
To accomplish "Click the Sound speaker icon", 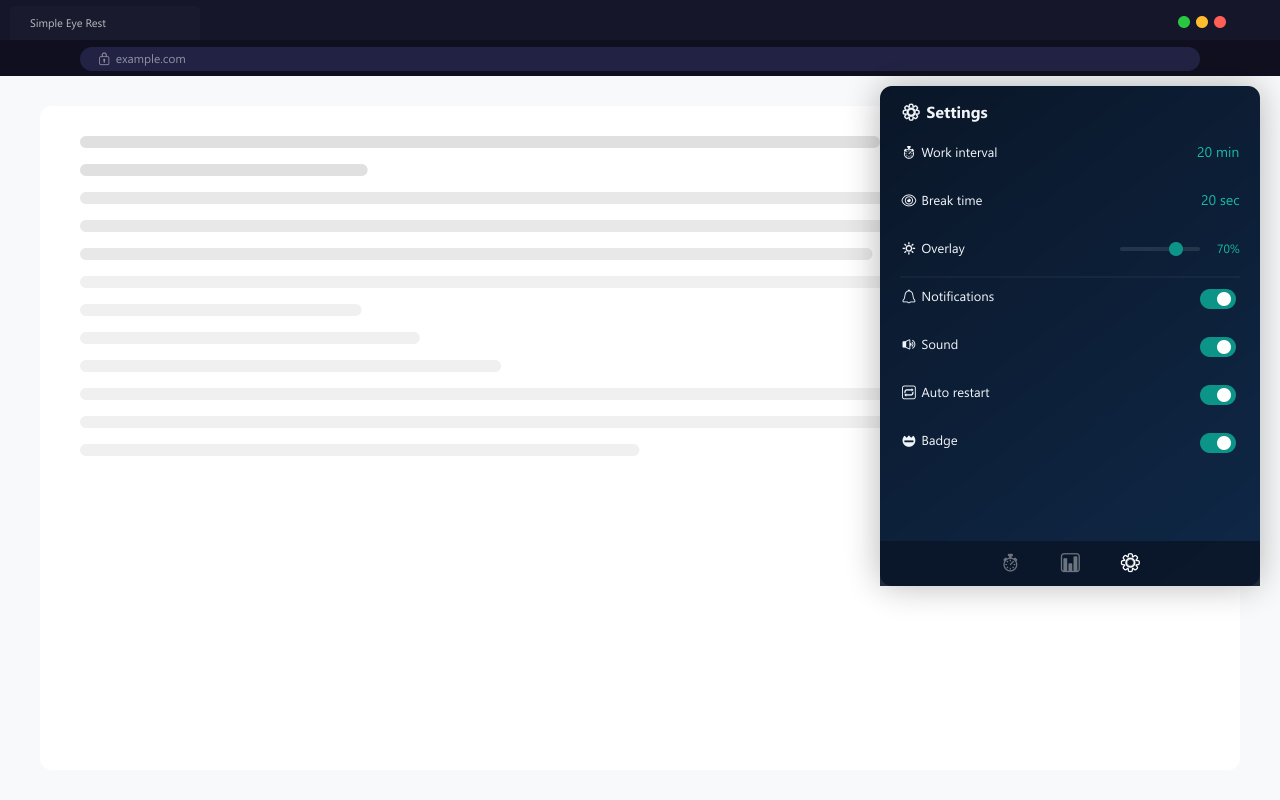I will (909, 345).
